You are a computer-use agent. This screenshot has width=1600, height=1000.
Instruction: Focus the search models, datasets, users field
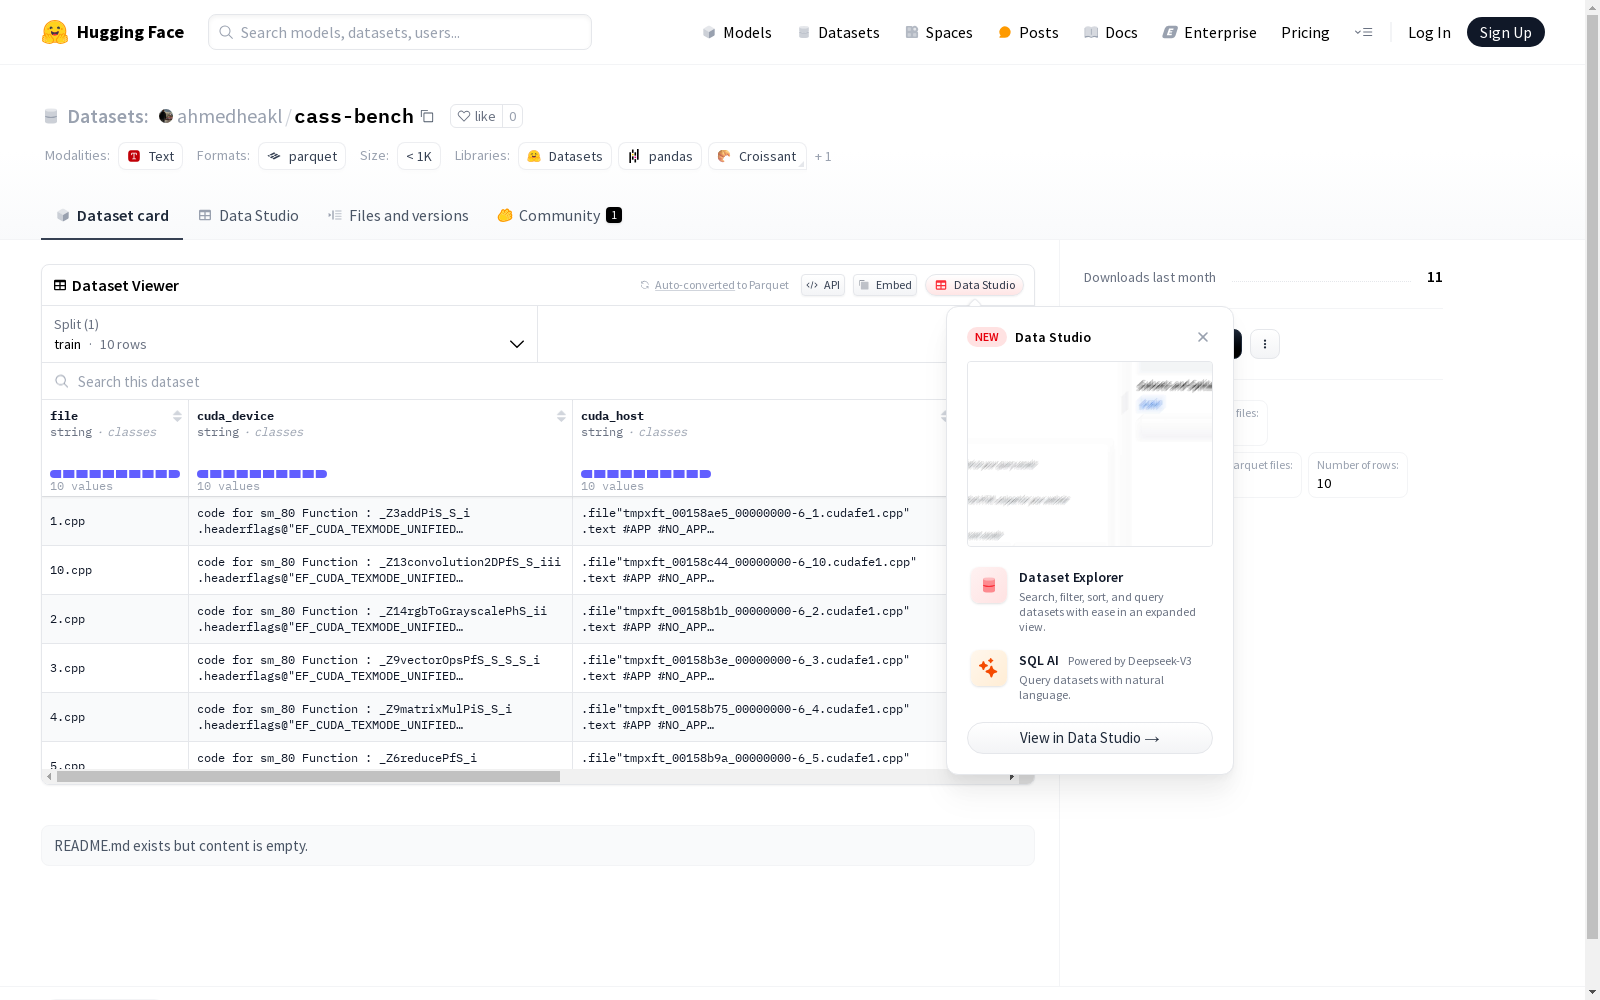click(x=400, y=32)
